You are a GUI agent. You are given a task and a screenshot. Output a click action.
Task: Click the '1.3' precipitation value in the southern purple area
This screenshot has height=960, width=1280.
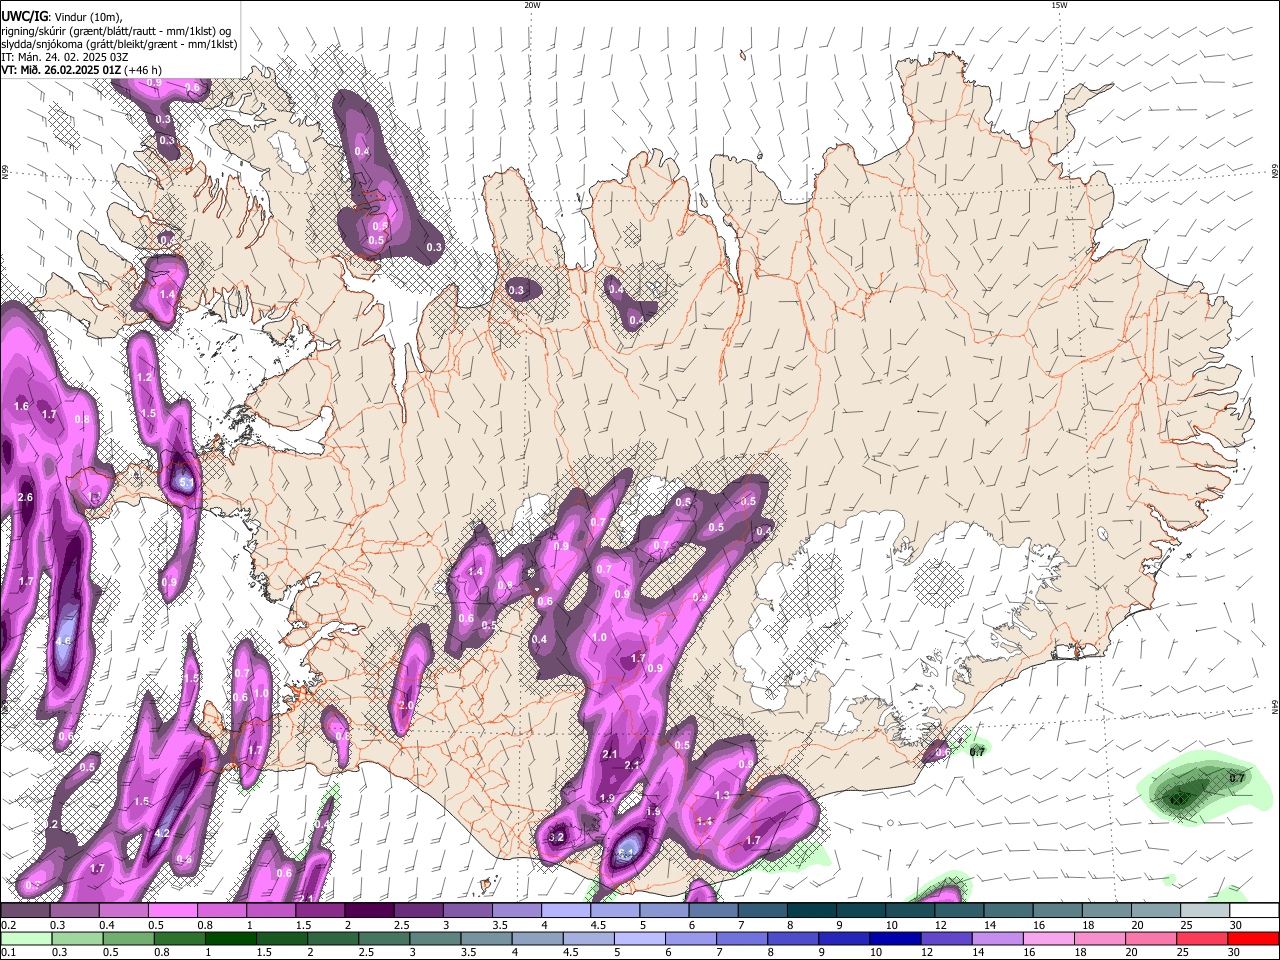[x=722, y=795]
